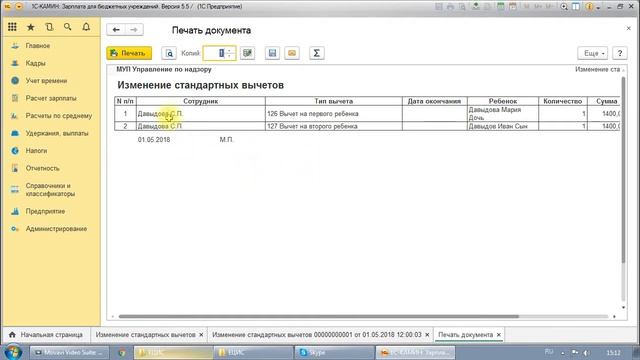Open the Windows Start button
This screenshot has width=640, height=360.
pos(13,352)
